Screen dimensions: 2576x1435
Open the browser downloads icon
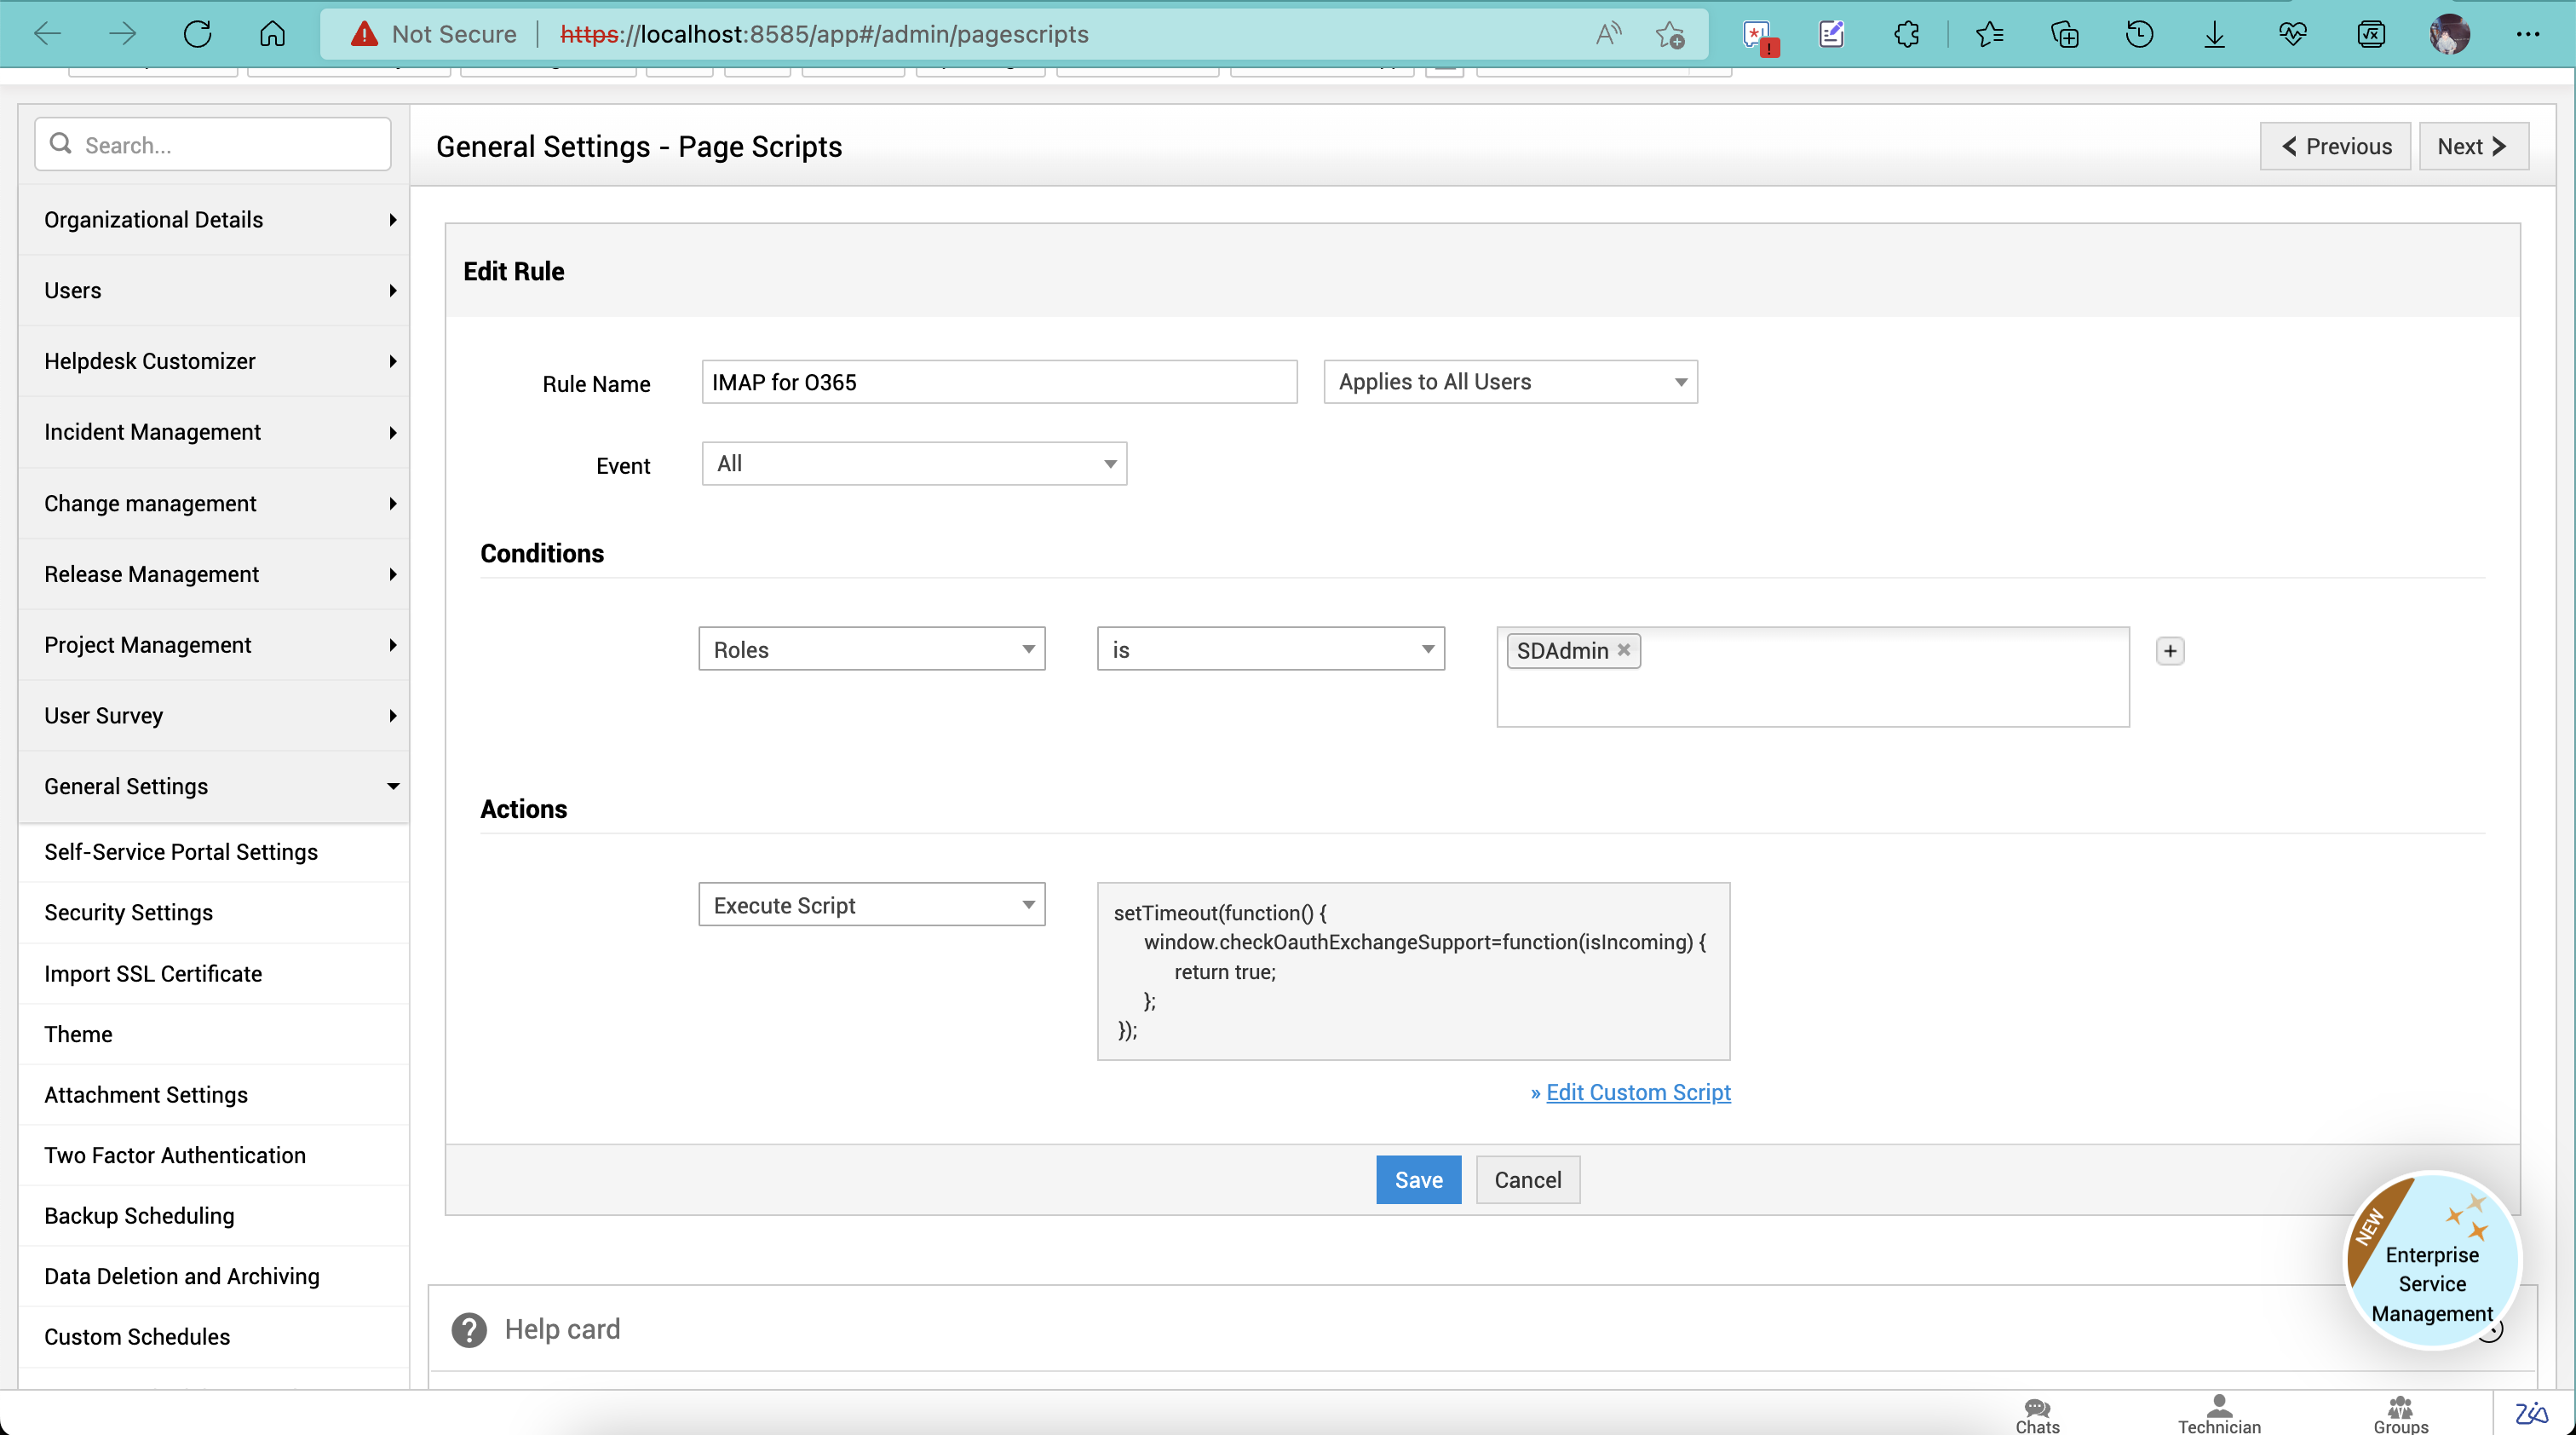(2214, 34)
